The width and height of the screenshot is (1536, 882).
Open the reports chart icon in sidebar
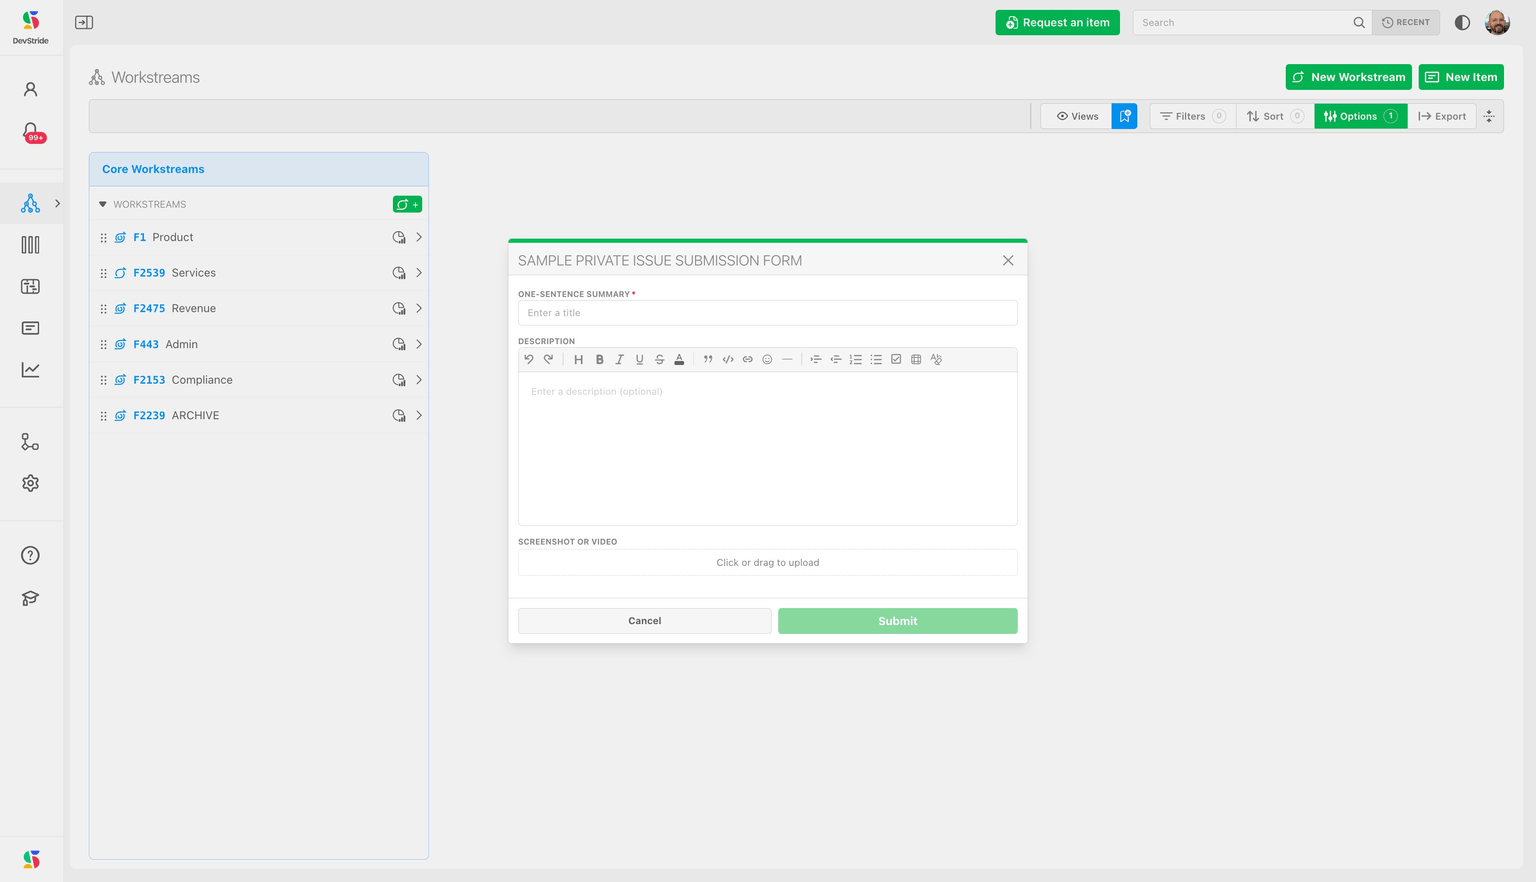[x=31, y=370]
